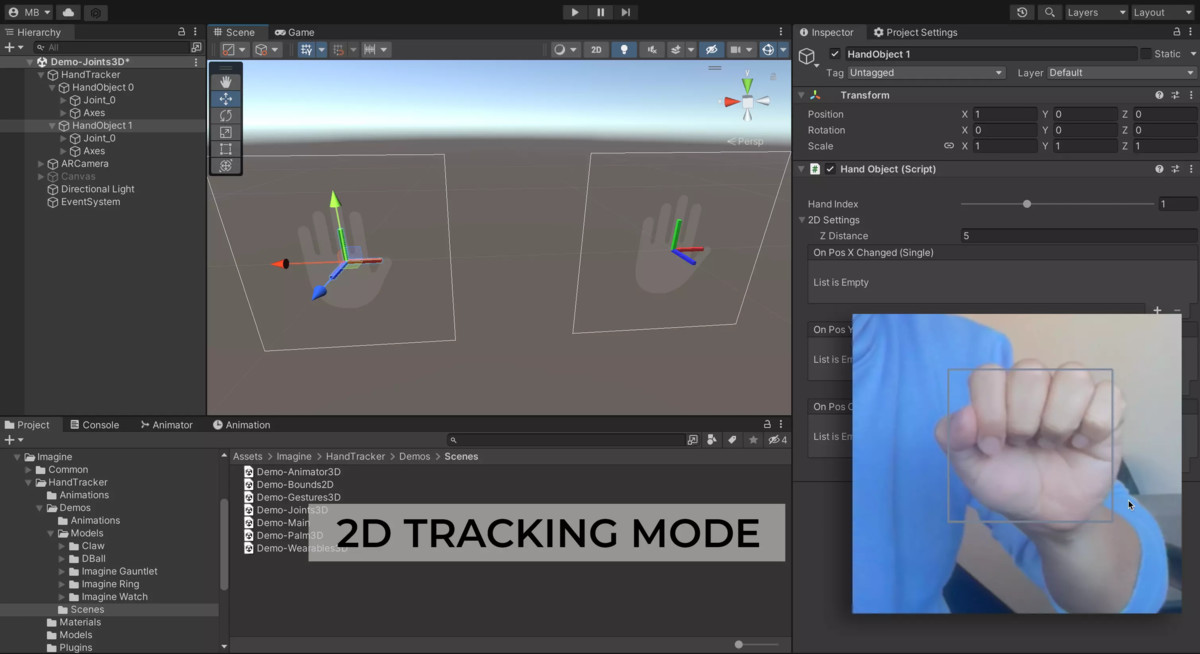Enable the Static checkbox
The height and width of the screenshot is (654, 1200).
(x=1145, y=54)
